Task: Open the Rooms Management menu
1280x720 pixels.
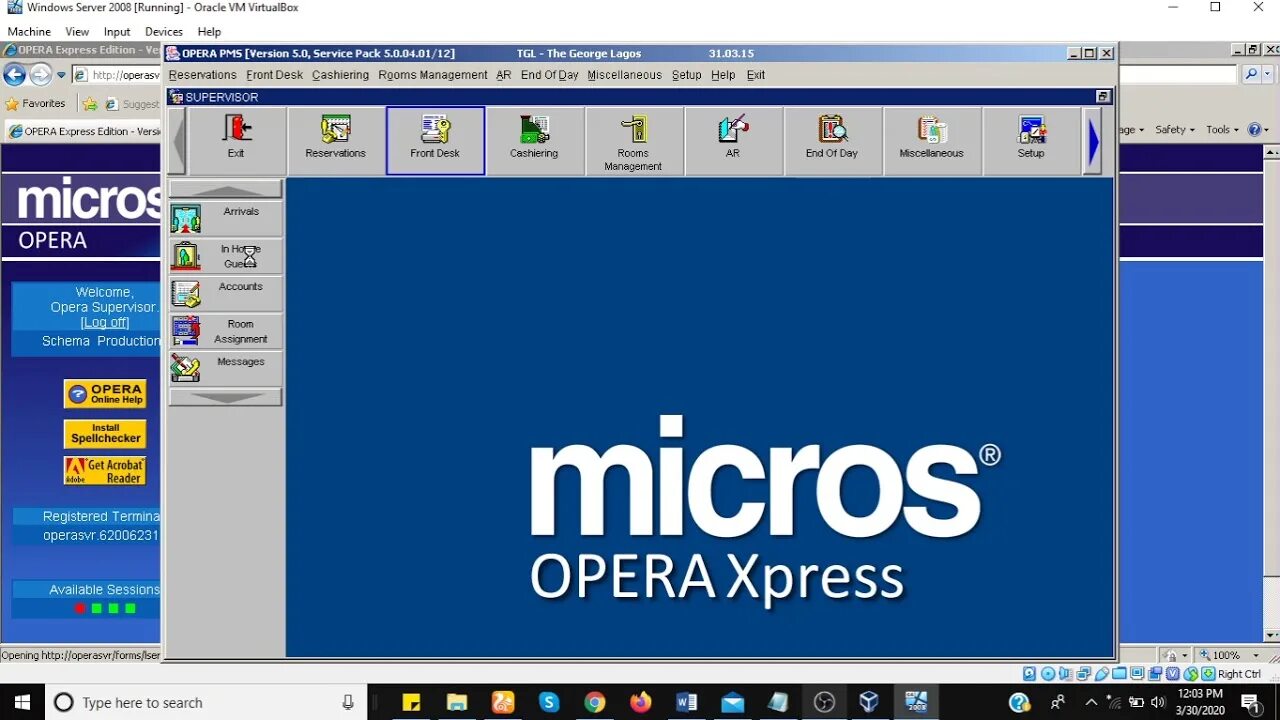Action: [433, 75]
